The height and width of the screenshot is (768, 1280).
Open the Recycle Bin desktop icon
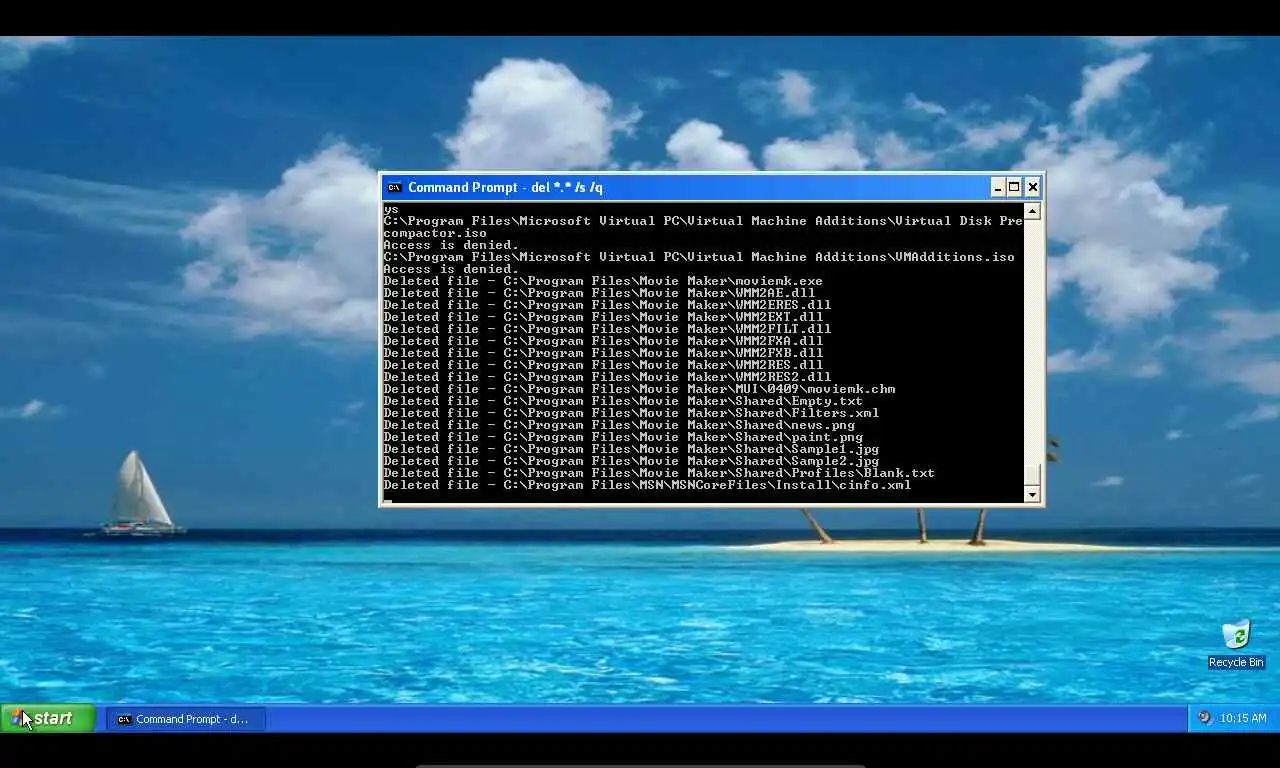[x=1236, y=644]
